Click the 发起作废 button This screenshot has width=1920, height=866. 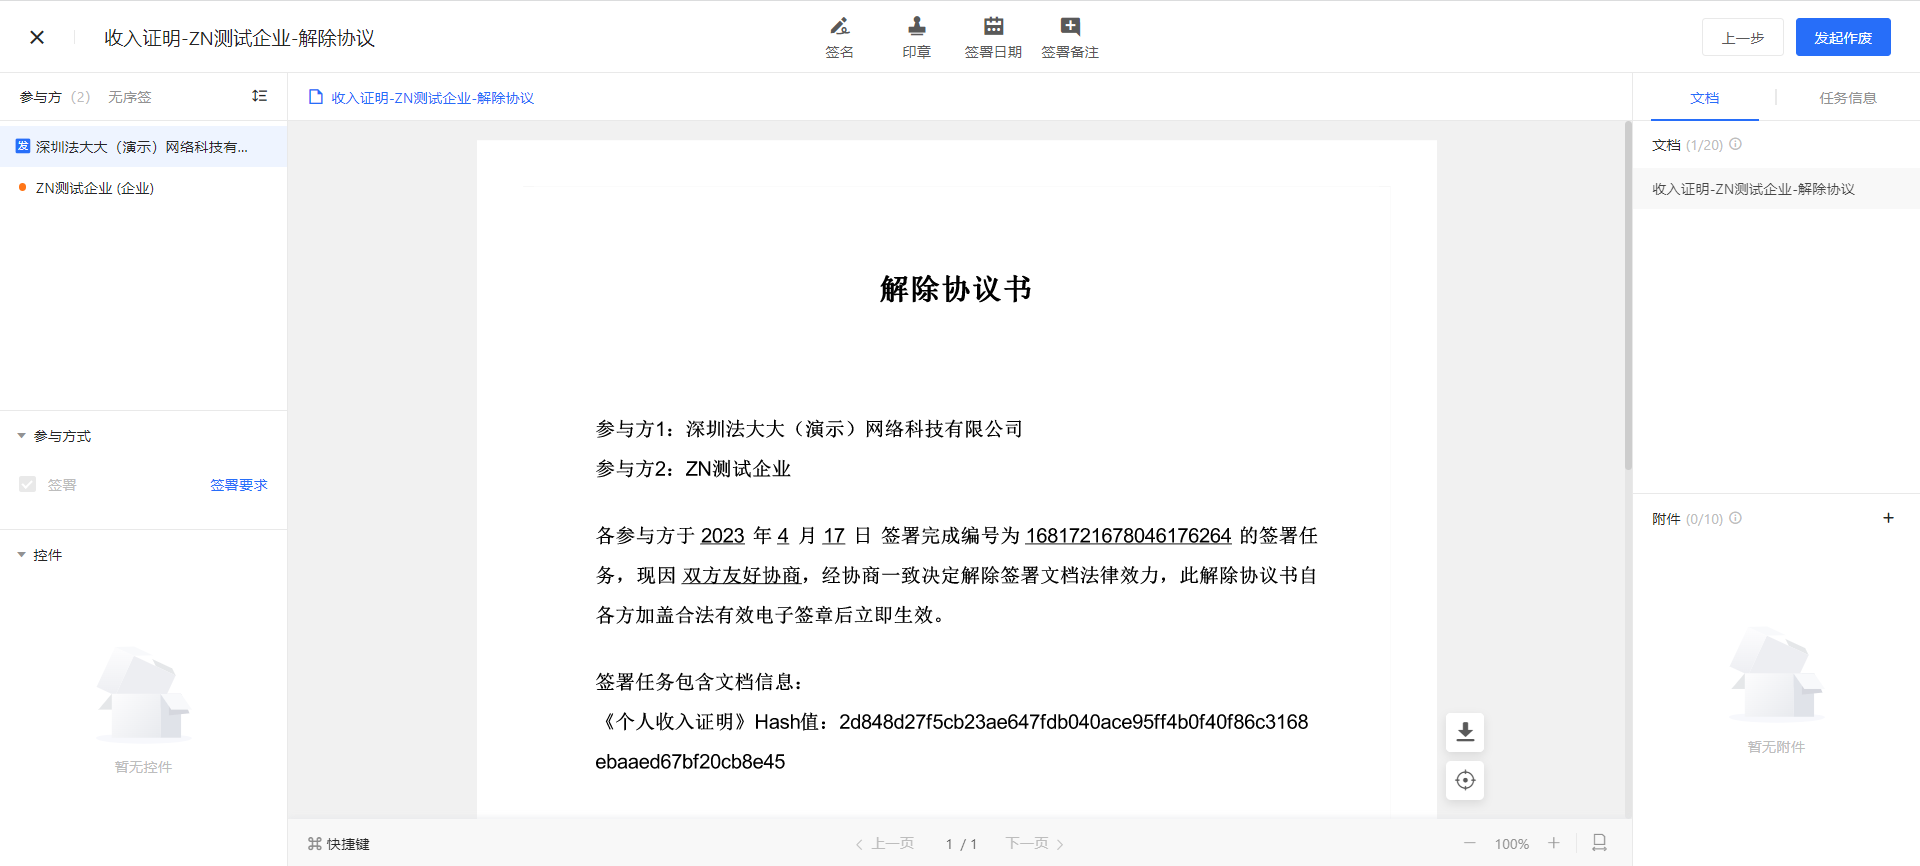click(x=1843, y=37)
